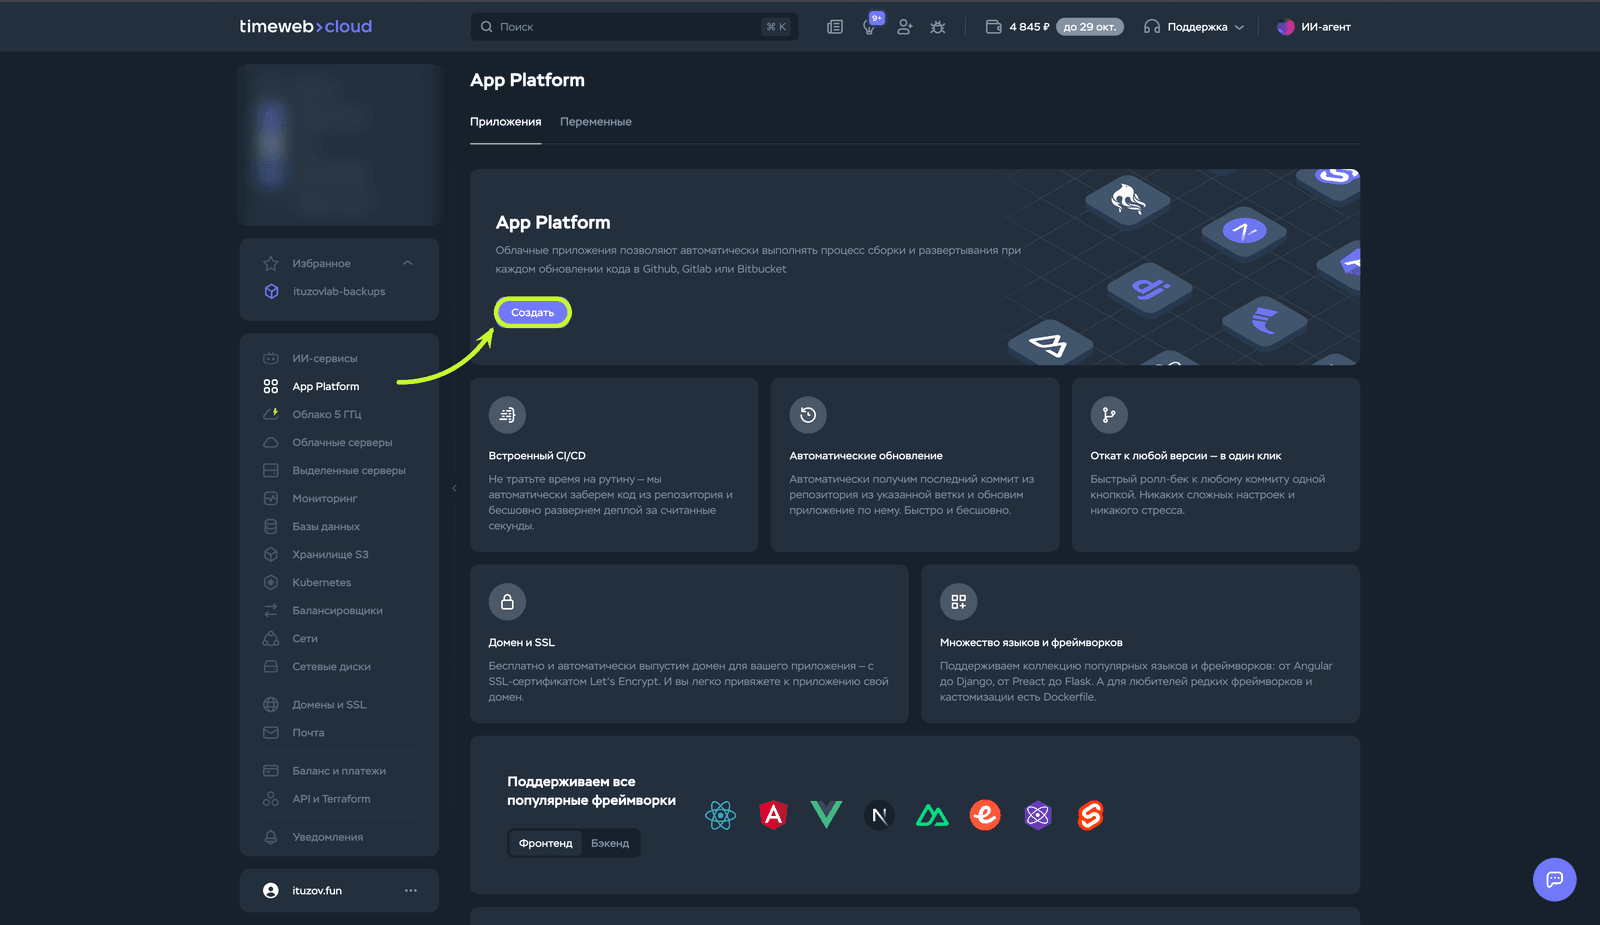Click the Поиск search field
The height and width of the screenshot is (925, 1600).
(634, 27)
